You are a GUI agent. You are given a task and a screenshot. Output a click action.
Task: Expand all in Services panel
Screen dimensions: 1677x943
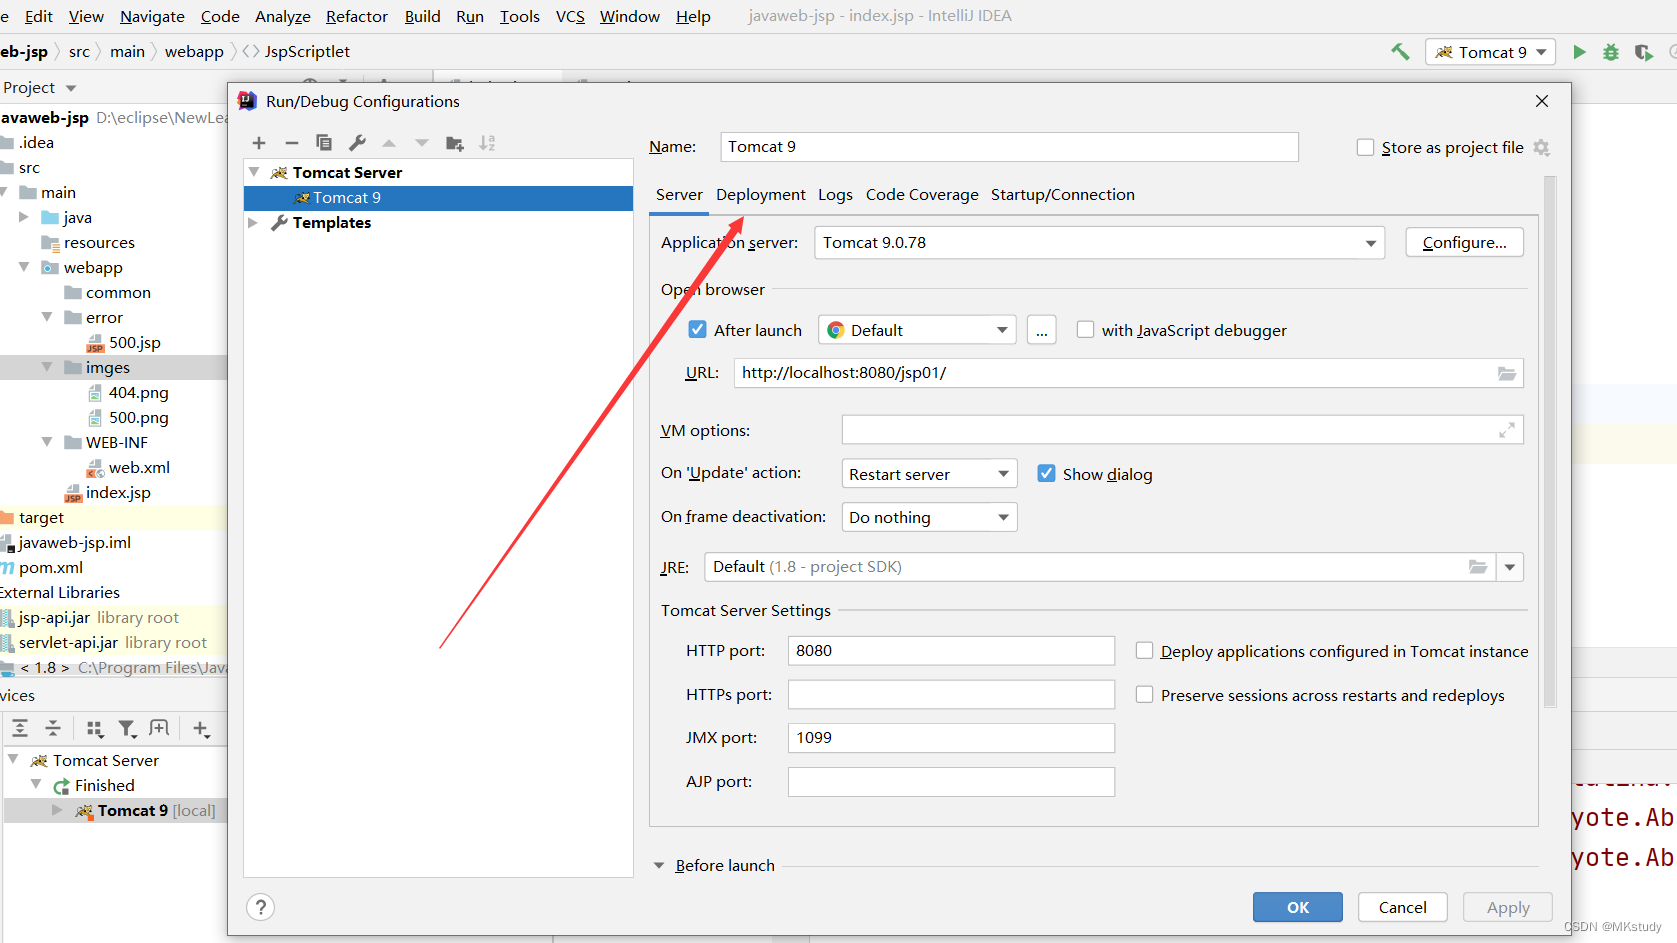click(x=20, y=728)
